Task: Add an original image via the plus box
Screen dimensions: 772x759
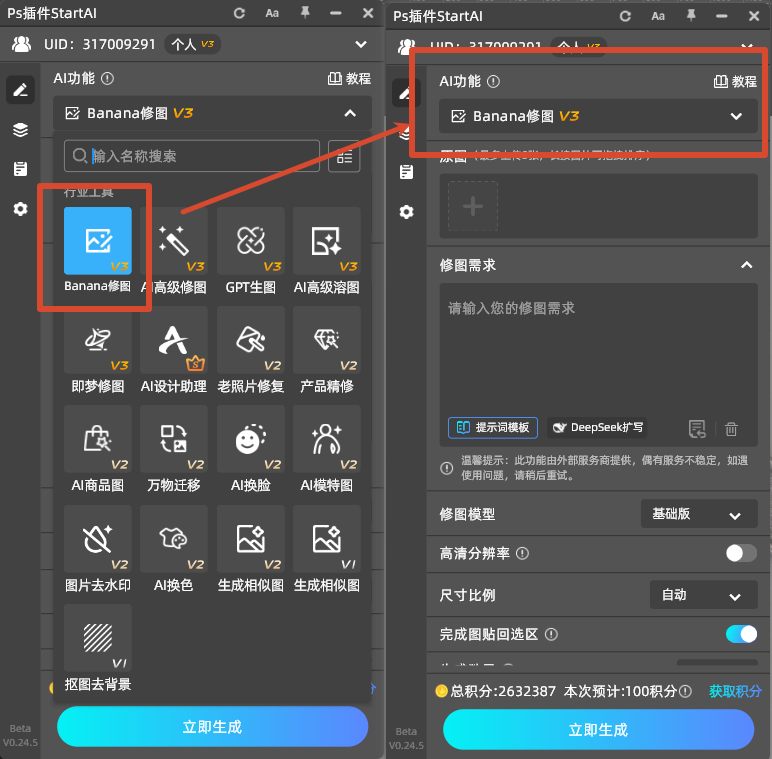Action: (473, 206)
